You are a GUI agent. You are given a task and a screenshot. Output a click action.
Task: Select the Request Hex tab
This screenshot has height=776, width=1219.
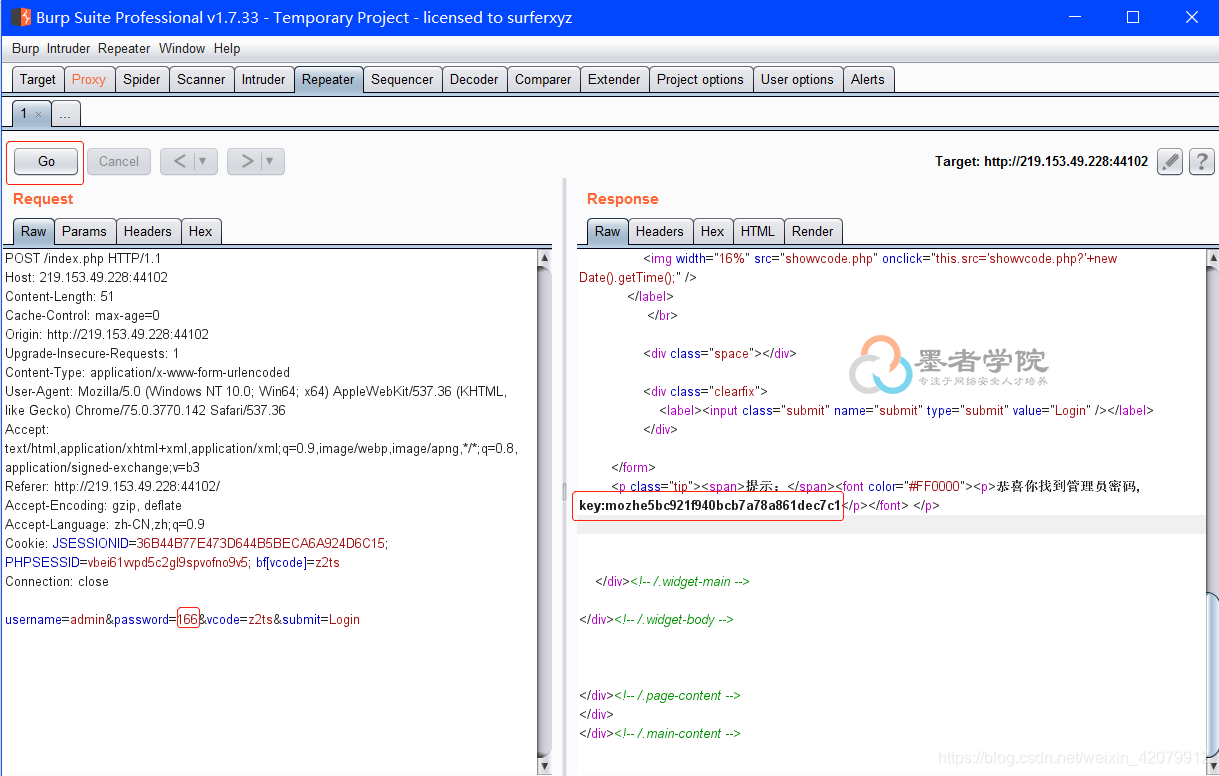201,231
